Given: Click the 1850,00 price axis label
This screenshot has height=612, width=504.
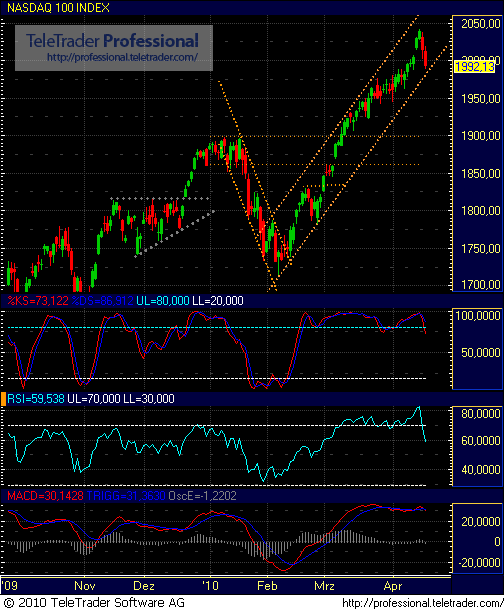Looking at the screenshot, I should coord(481,174).
